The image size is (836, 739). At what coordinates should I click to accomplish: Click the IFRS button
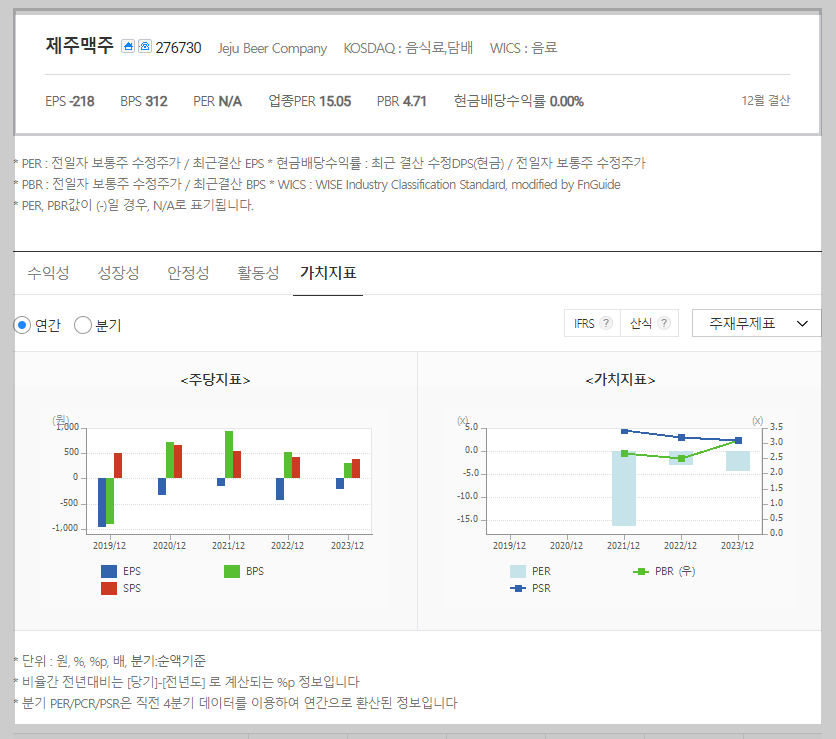(x=592, y=323)
